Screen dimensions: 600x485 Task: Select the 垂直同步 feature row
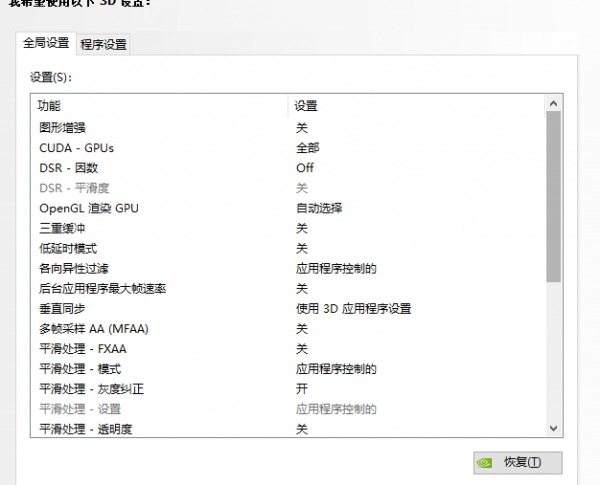[287, 309]
